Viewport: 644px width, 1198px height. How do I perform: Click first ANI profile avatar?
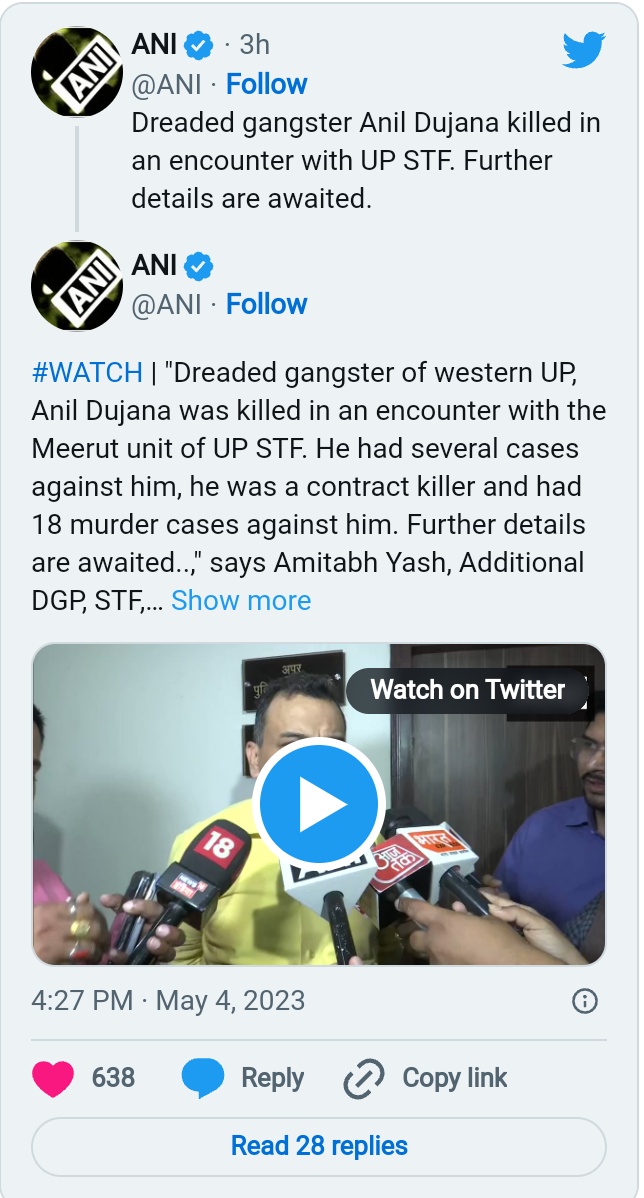[x=77, y=72]
